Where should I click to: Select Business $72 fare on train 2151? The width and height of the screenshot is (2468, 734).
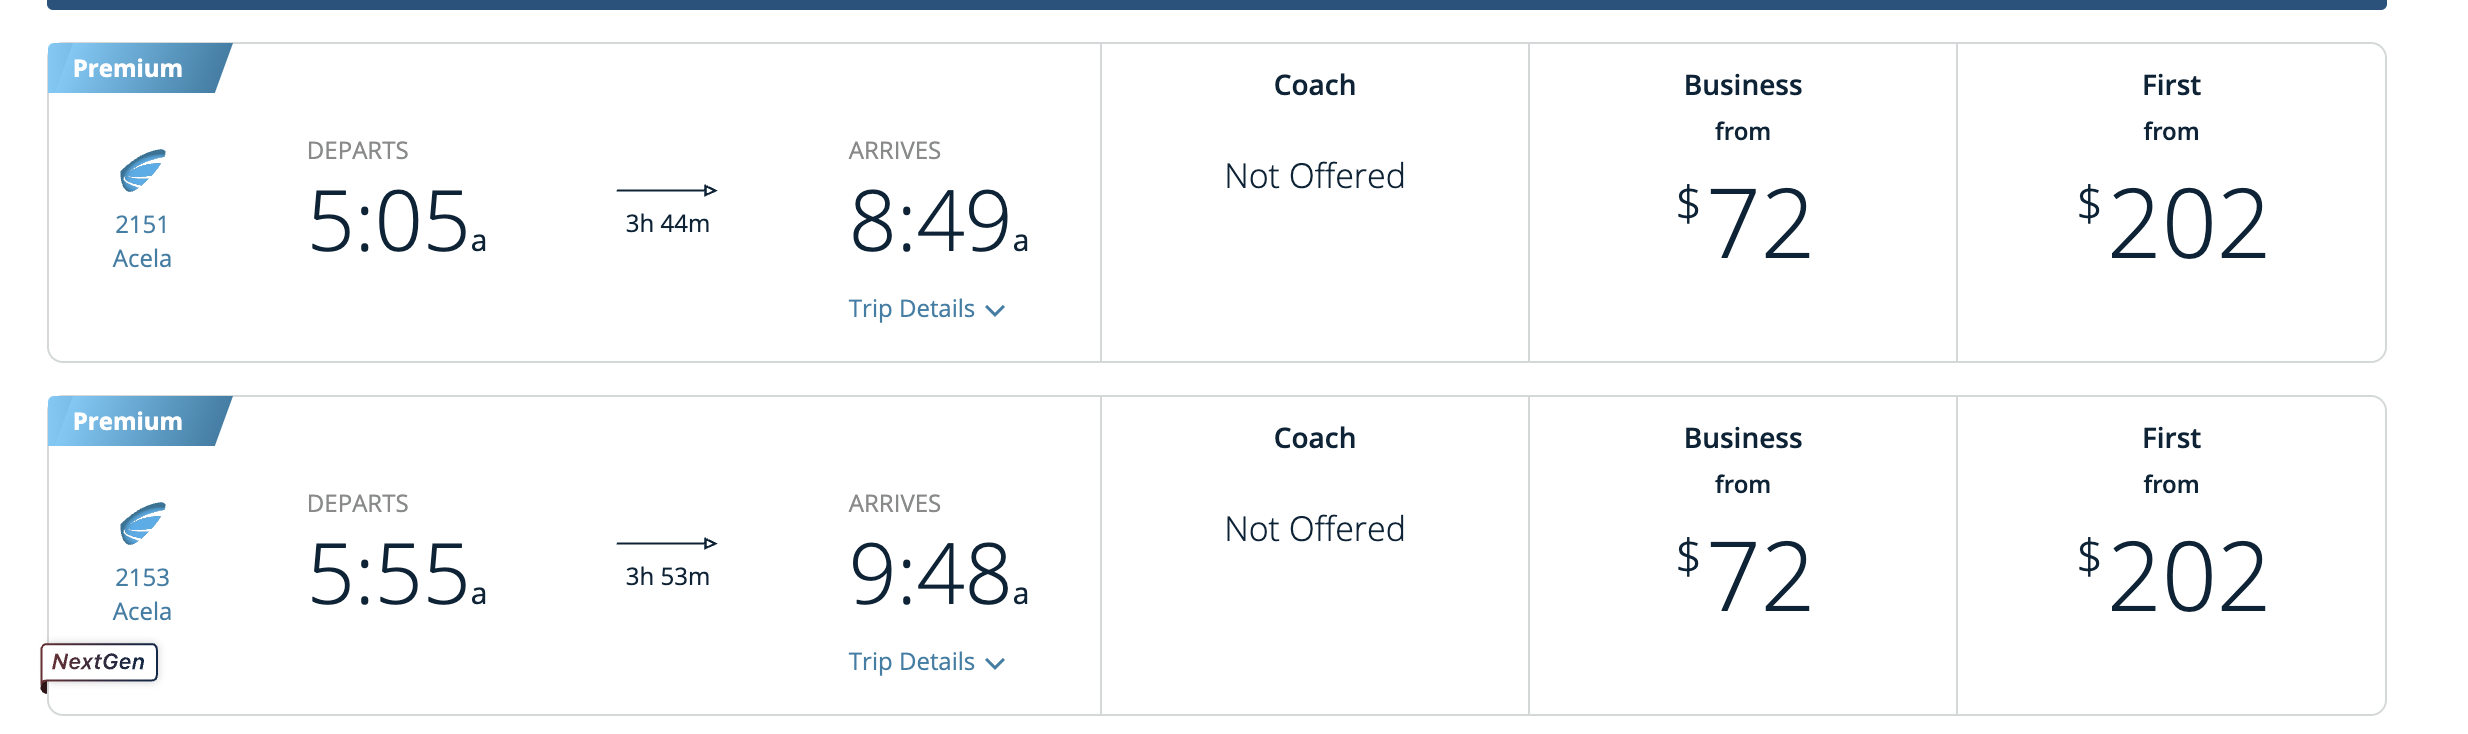click(x=1743, y=222)
